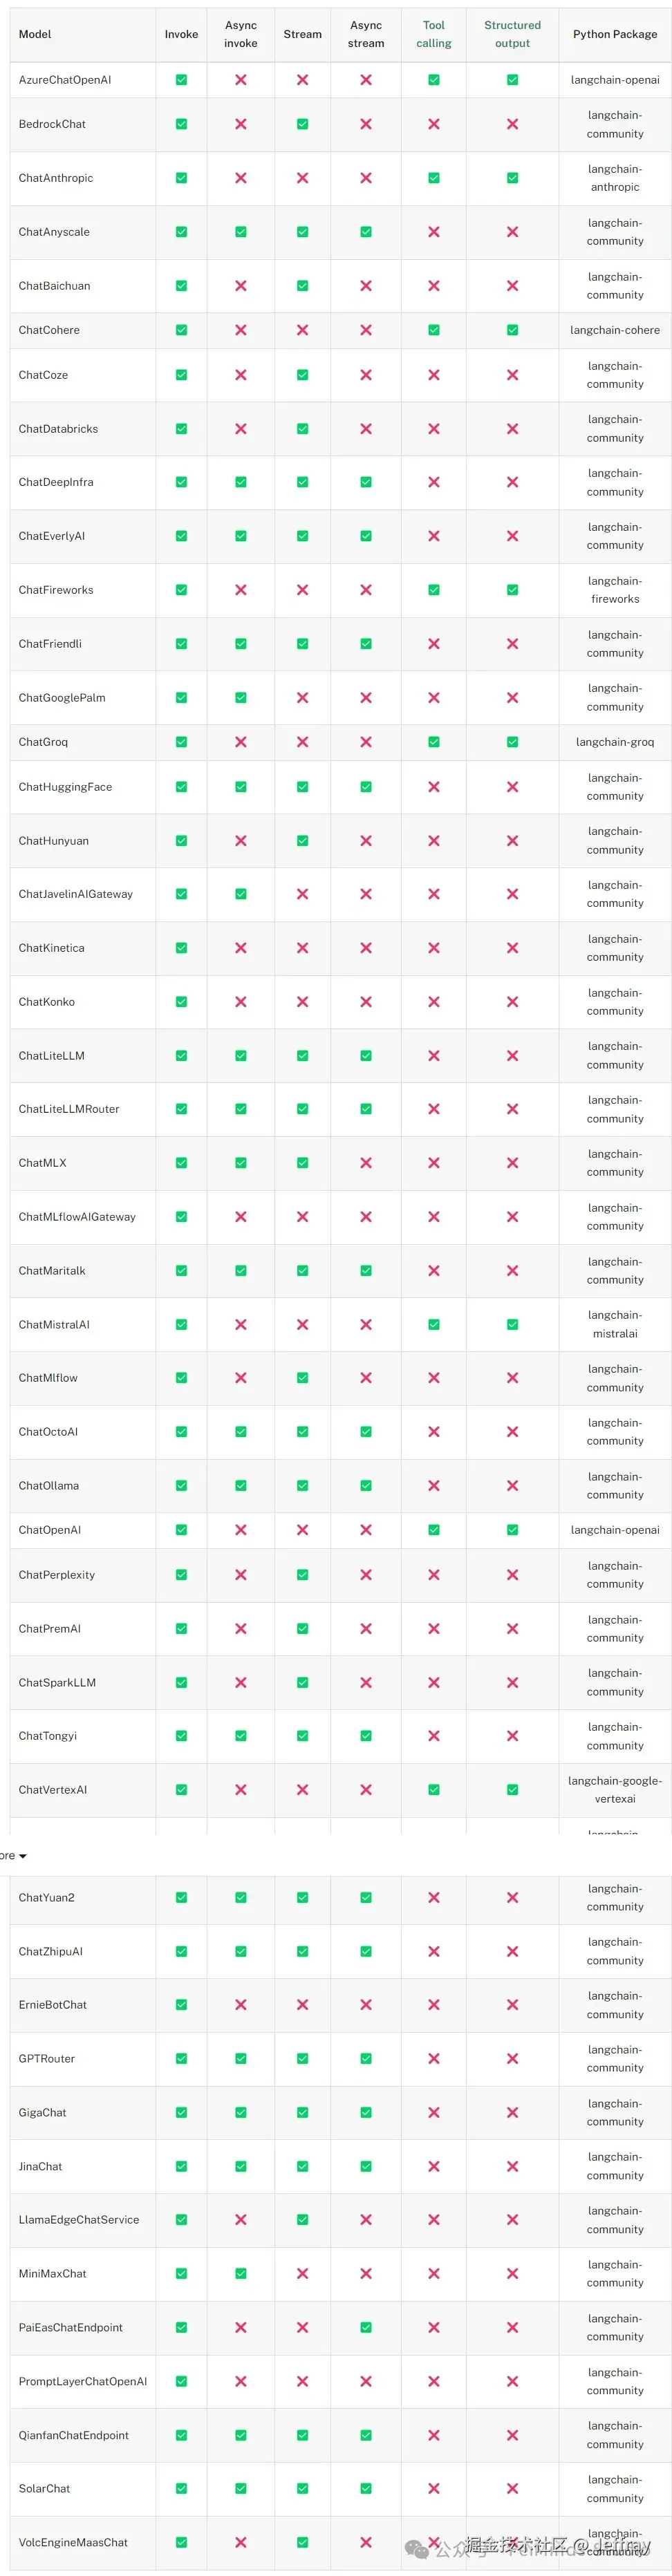The image size is (672, 2576).
Task: Open the Structured output header link
Action: 512,34
